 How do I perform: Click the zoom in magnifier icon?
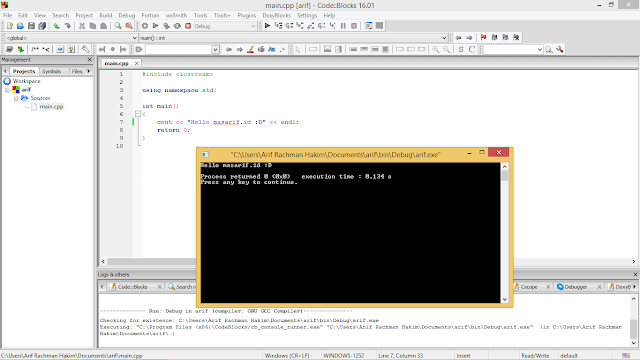[436, 49]
